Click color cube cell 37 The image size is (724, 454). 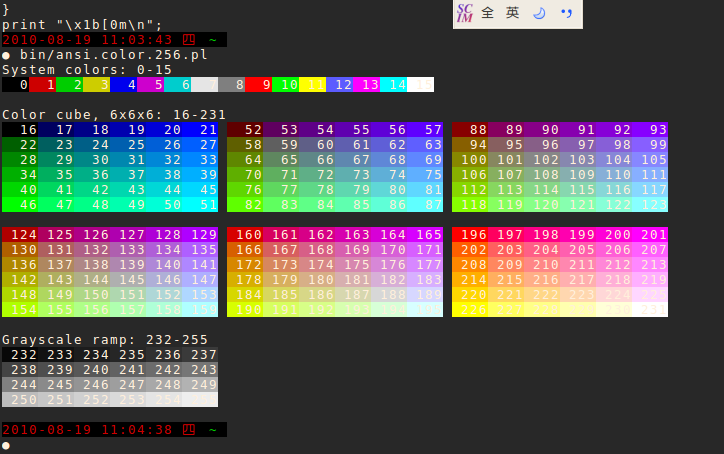128,175
